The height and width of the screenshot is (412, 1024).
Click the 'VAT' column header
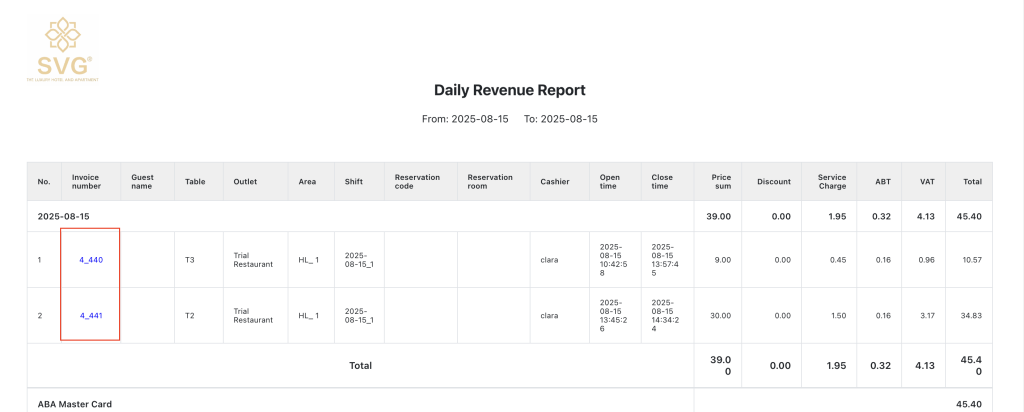point(926,182)
